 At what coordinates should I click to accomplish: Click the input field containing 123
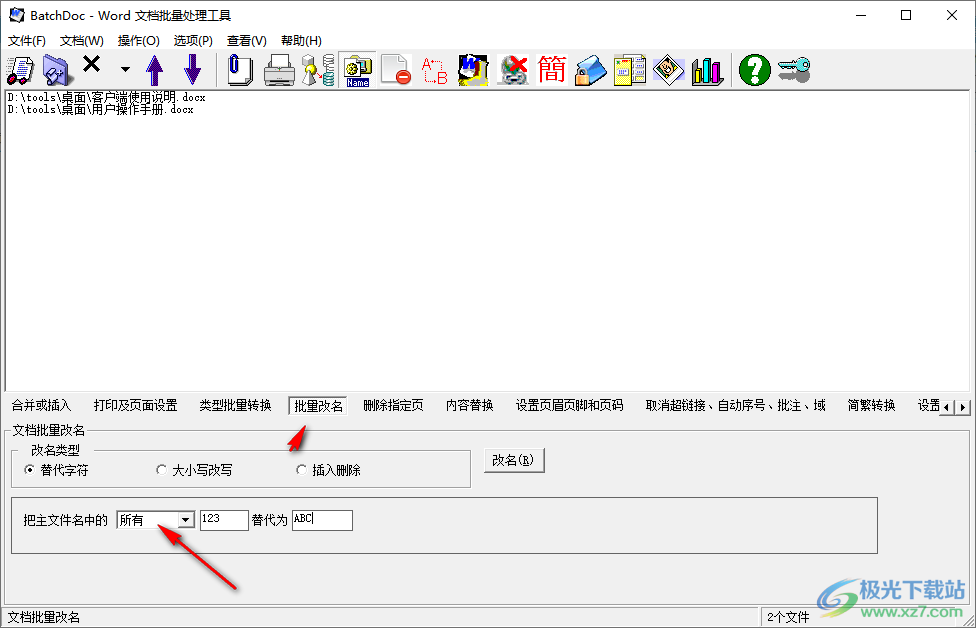tap(224, 520)
